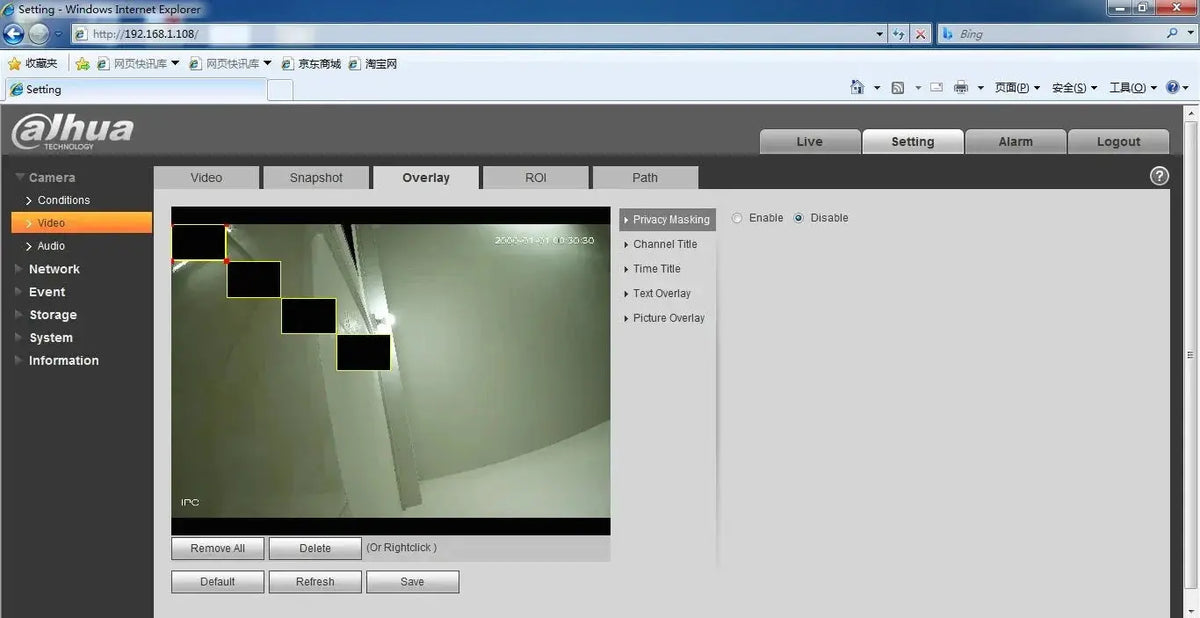Open a new blank browser tab
The image size is (1200, 618).
[x=280, y=90]
